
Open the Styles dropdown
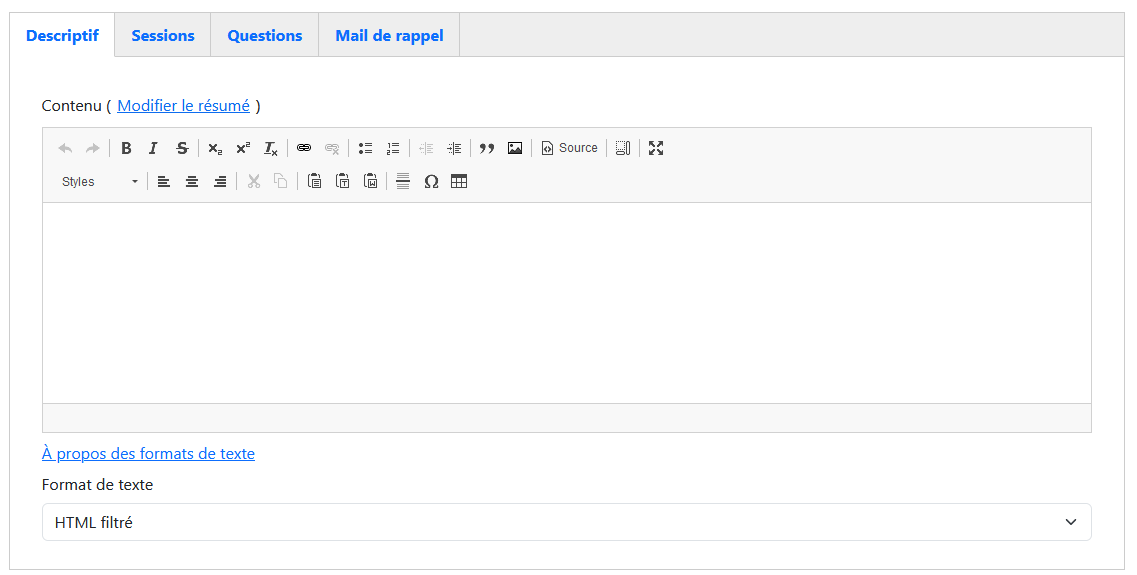[x=100, y=181]
